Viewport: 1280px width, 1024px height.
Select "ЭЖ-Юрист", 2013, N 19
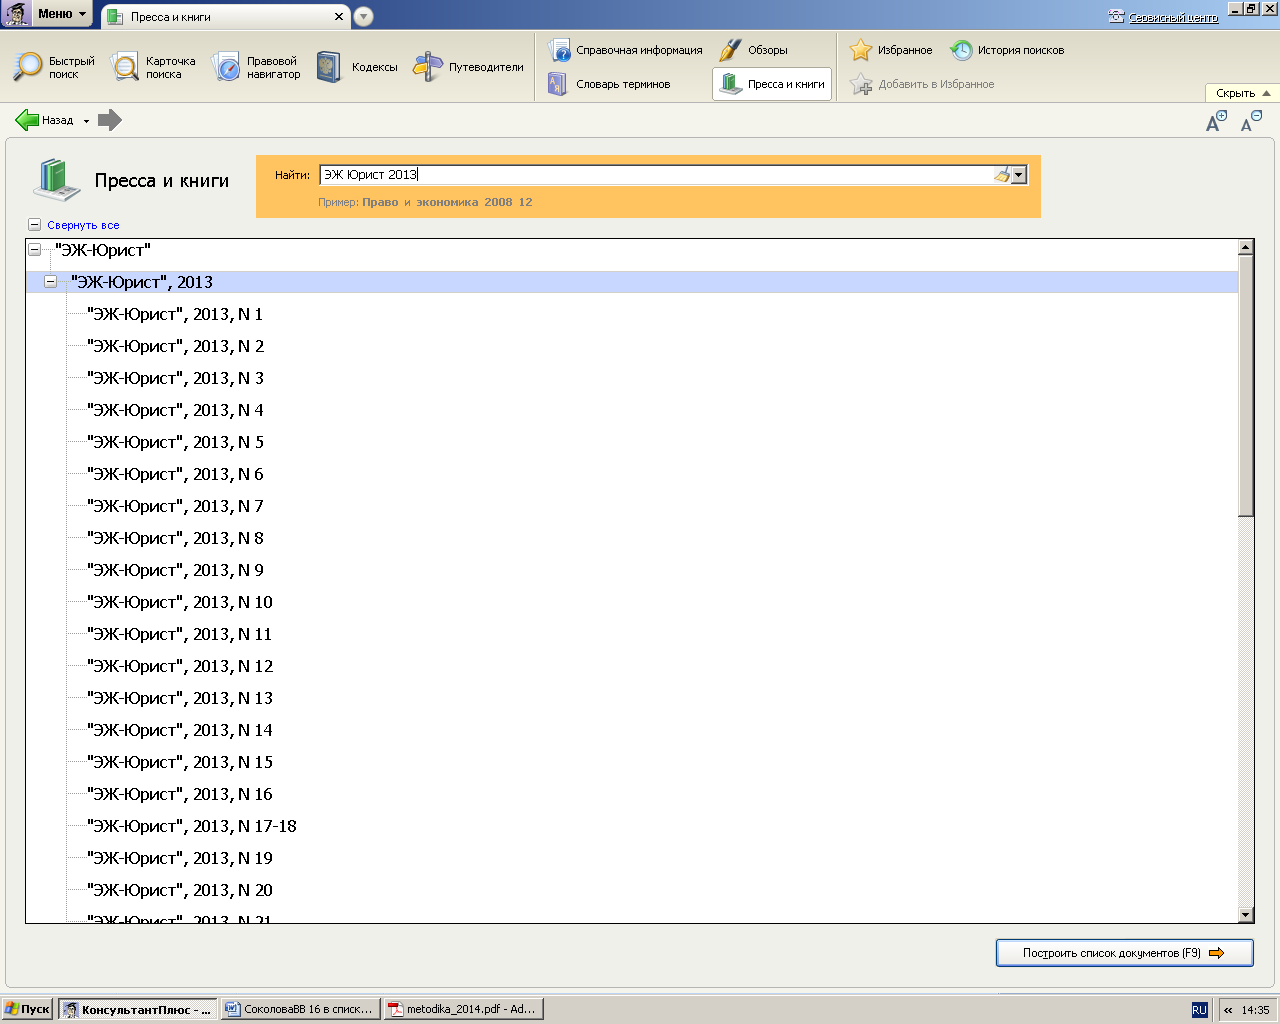click(180, 858)
